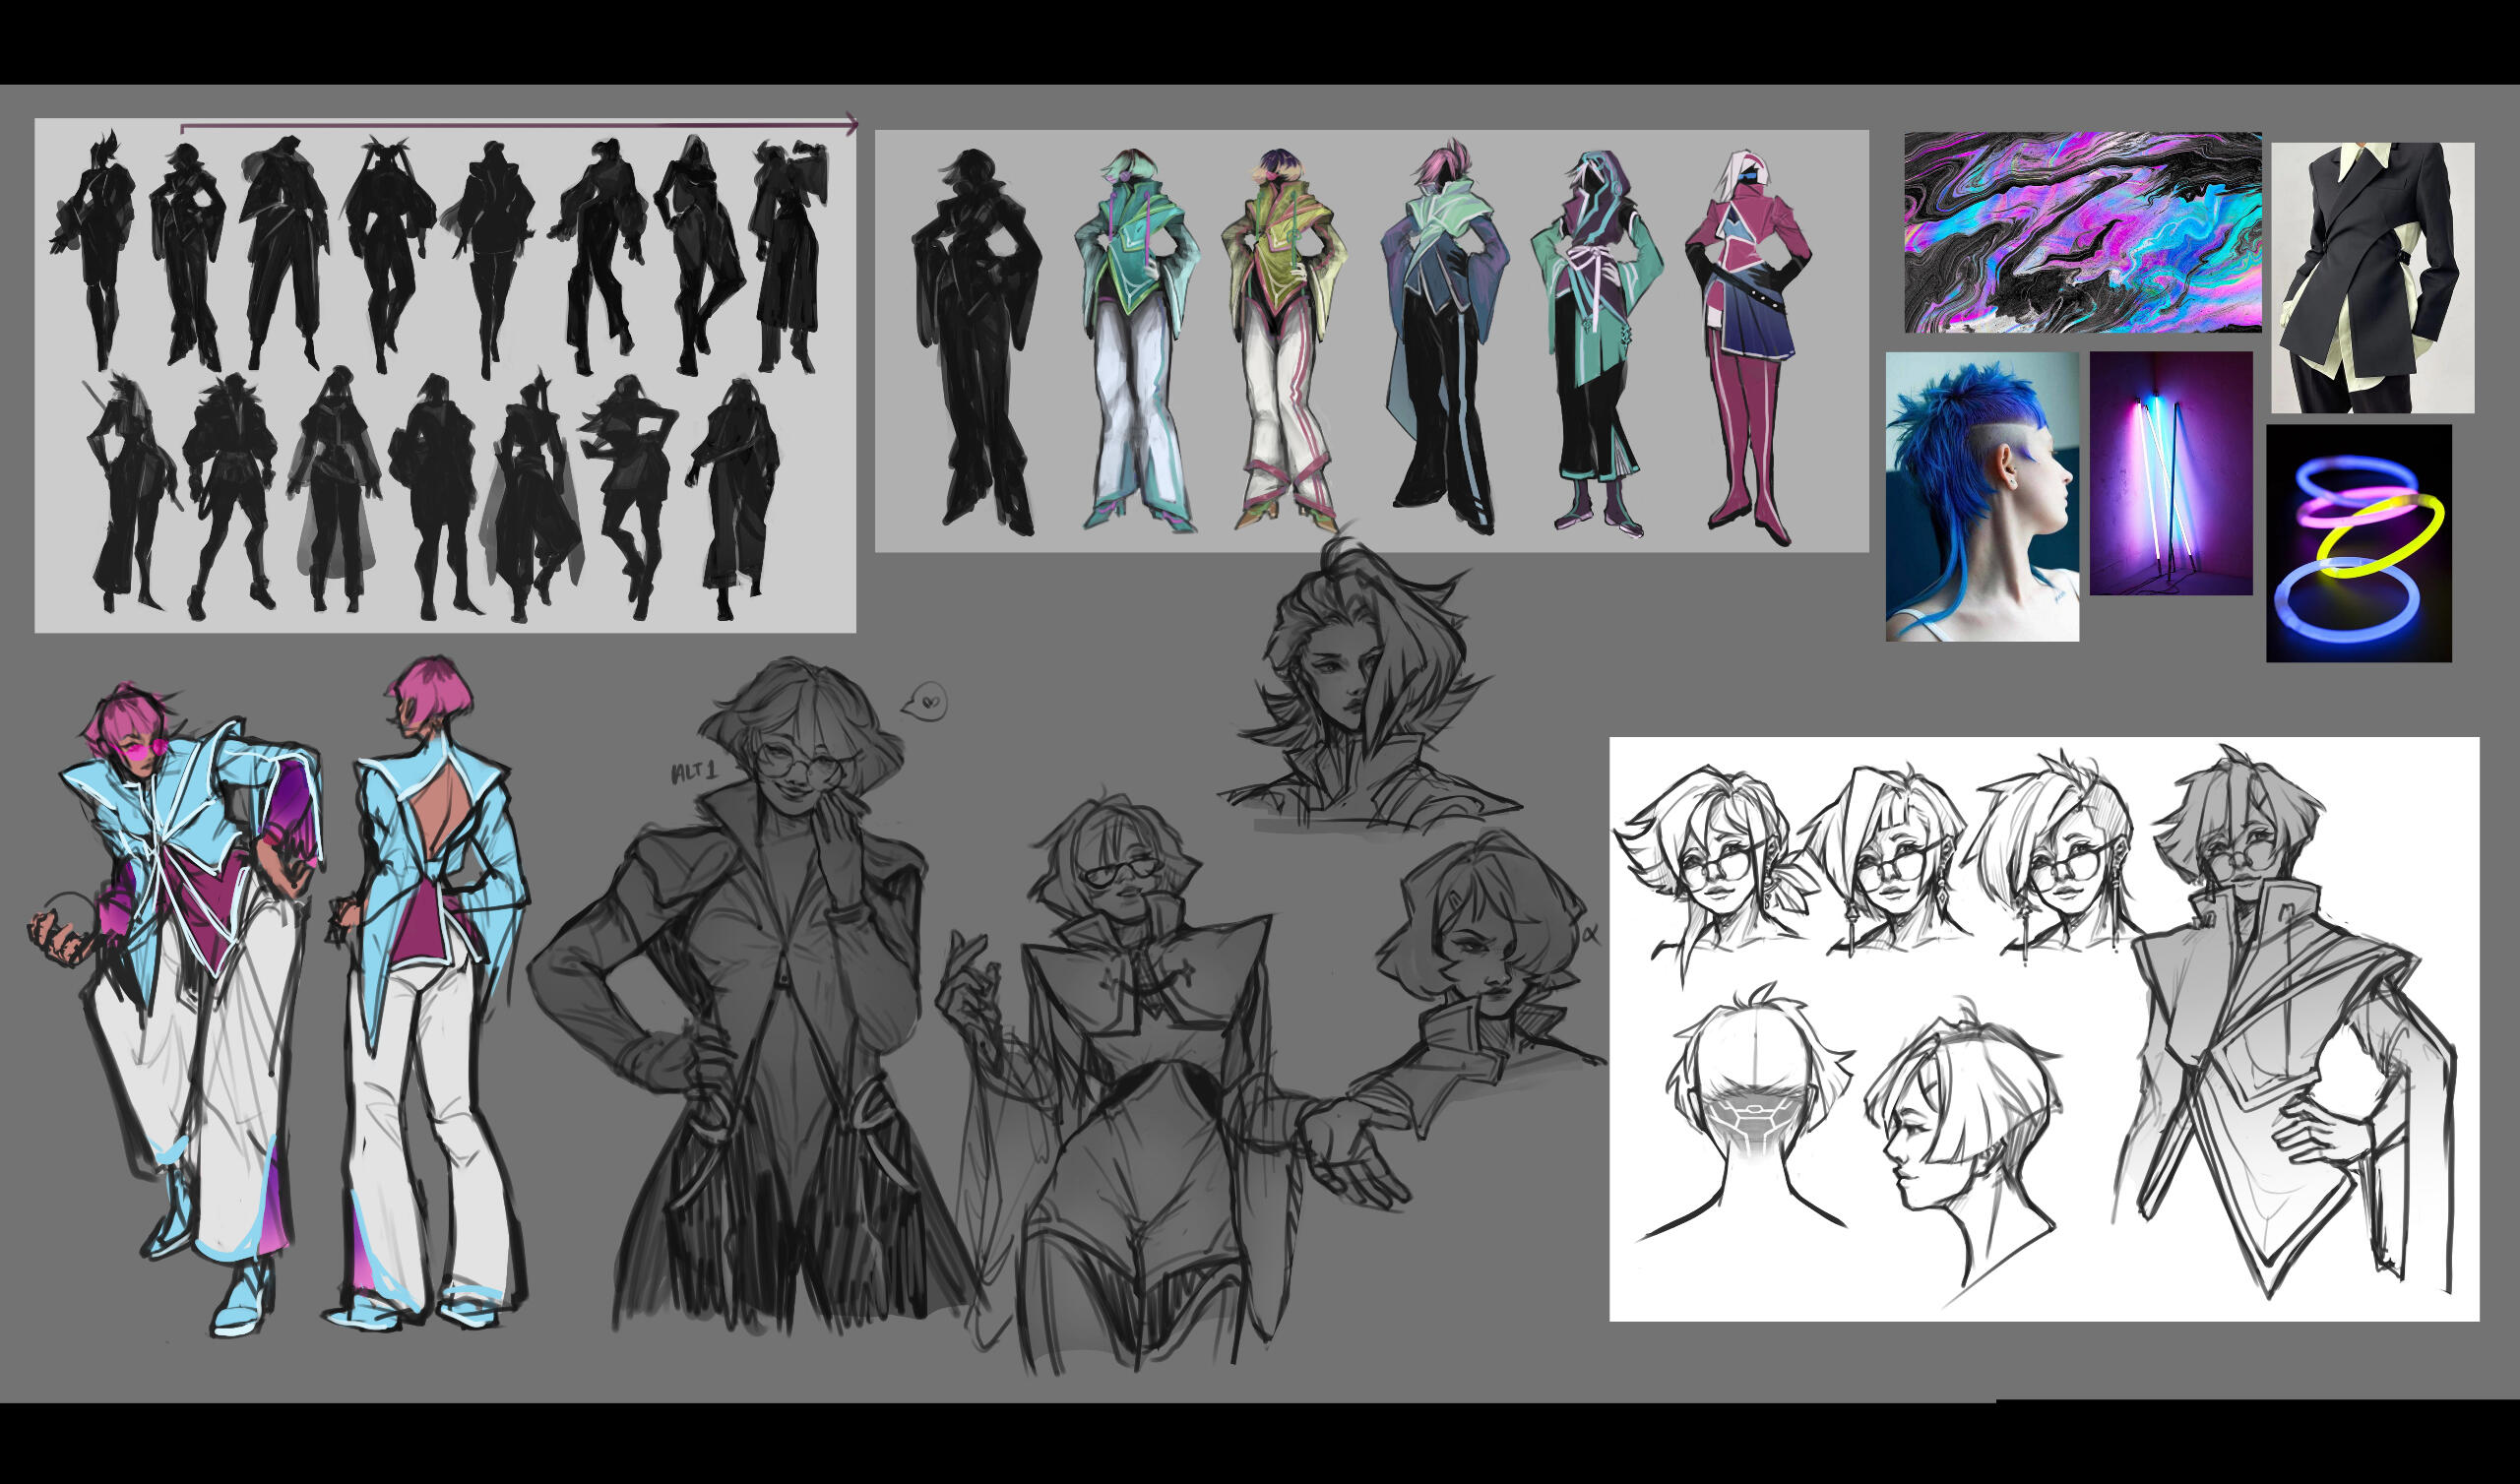Select the blue mohawk hairstyle reference photo
Viewport: 2520px width, 1484px height.
[1981, 496]
